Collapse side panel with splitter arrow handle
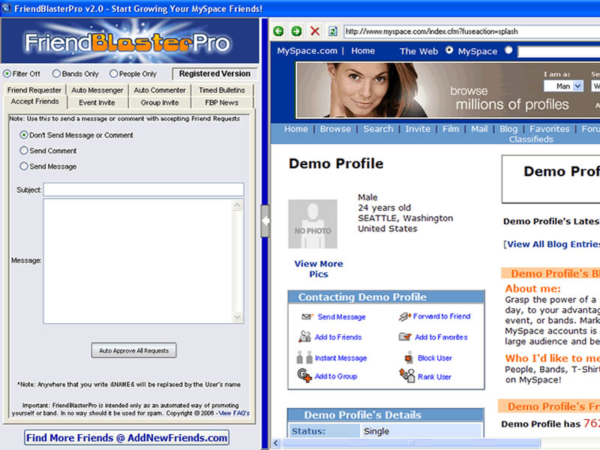The height and width of the screenshot is (450, 600). pos(265,221)
